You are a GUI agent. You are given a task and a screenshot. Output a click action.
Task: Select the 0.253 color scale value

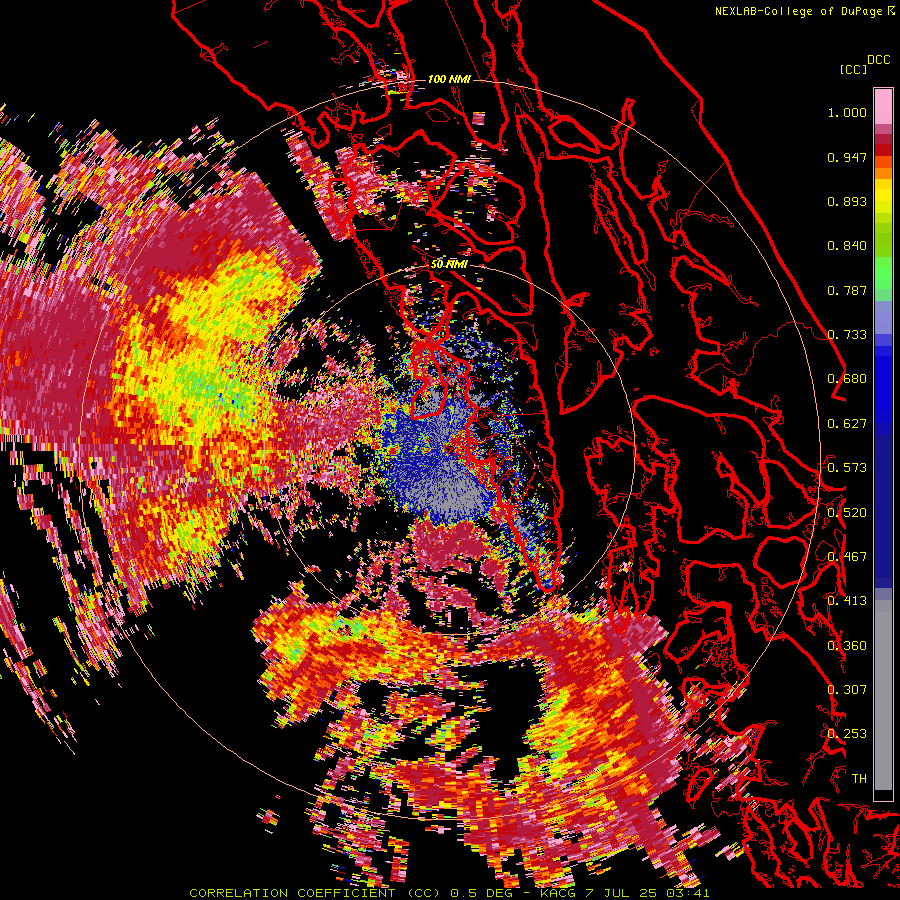(847, 734)
